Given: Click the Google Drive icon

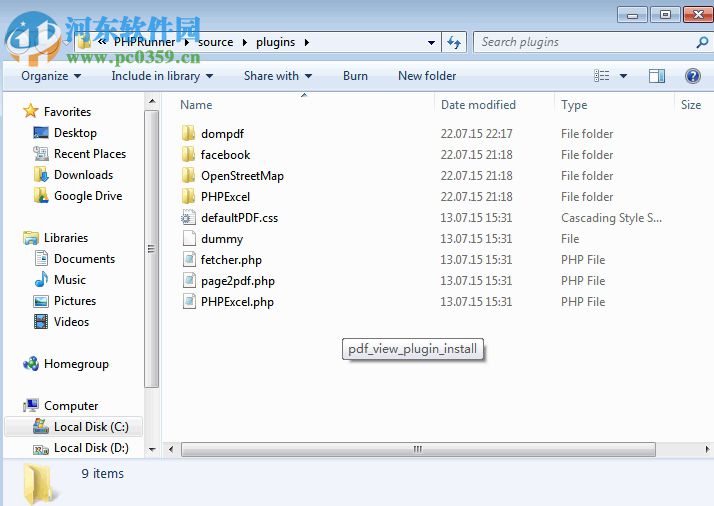Looking at the screenshot, I should [x=41, y=195].
